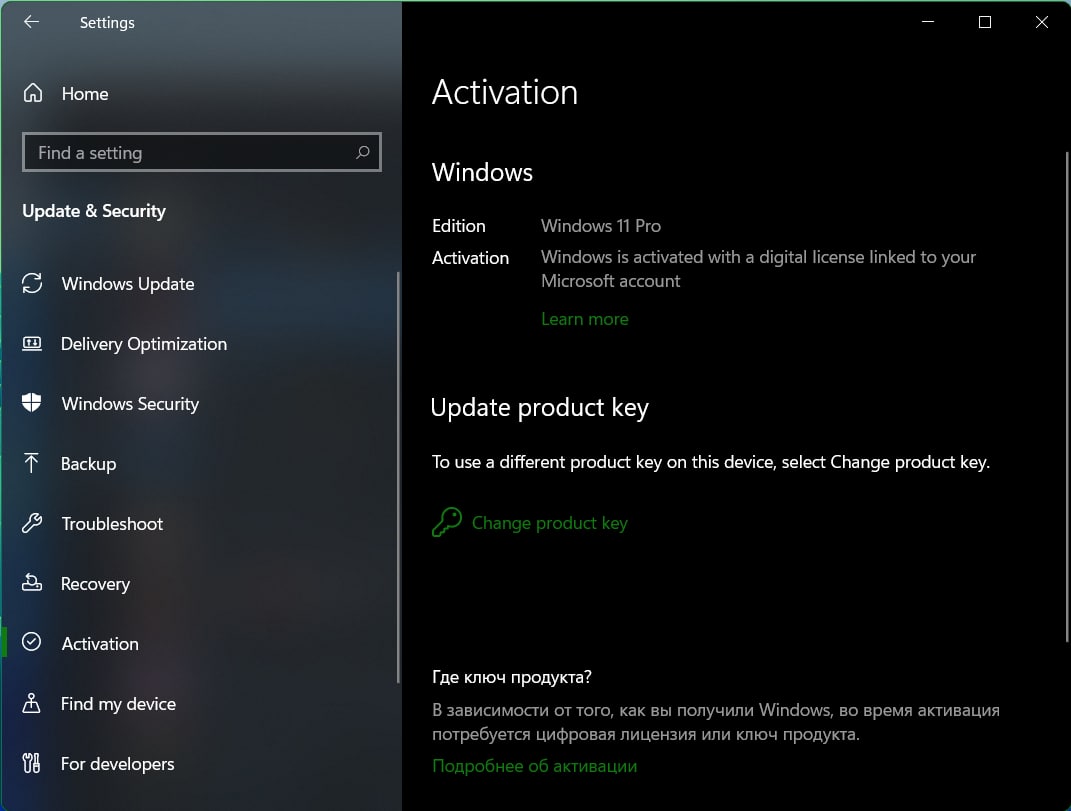Image resolution: width=1071 pixels, height=811 pixels.
Task: Click the Windows Security shield icon
Action: tap(31, 402)
